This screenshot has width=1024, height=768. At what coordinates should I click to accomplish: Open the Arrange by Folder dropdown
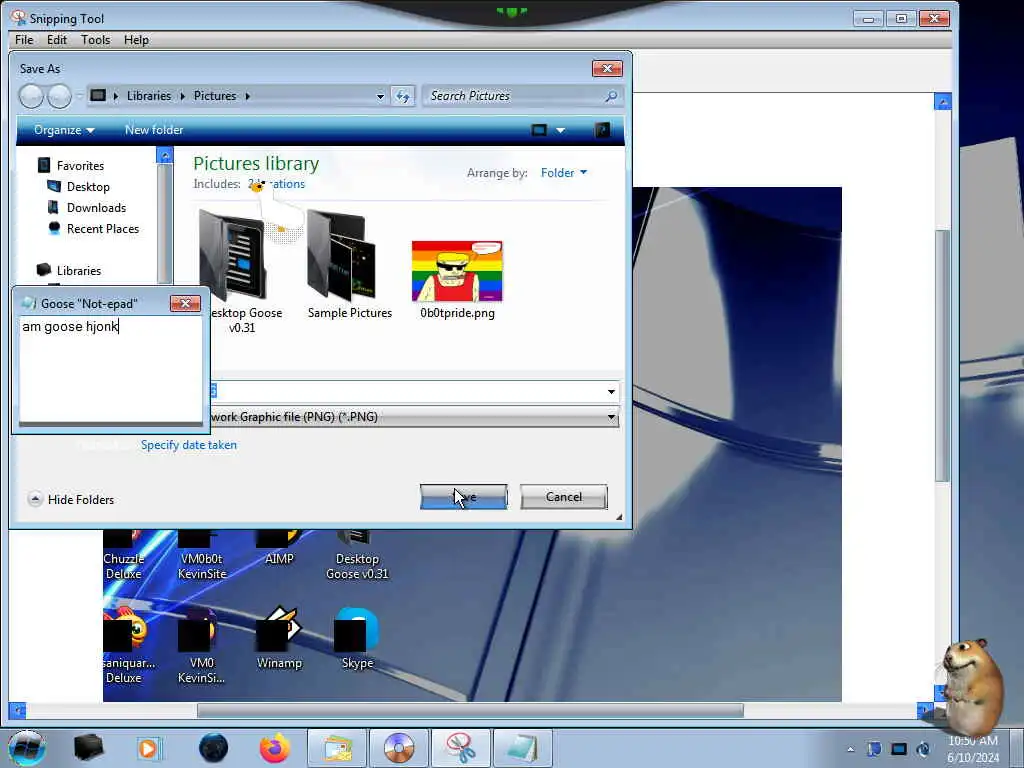pos(564,172)
